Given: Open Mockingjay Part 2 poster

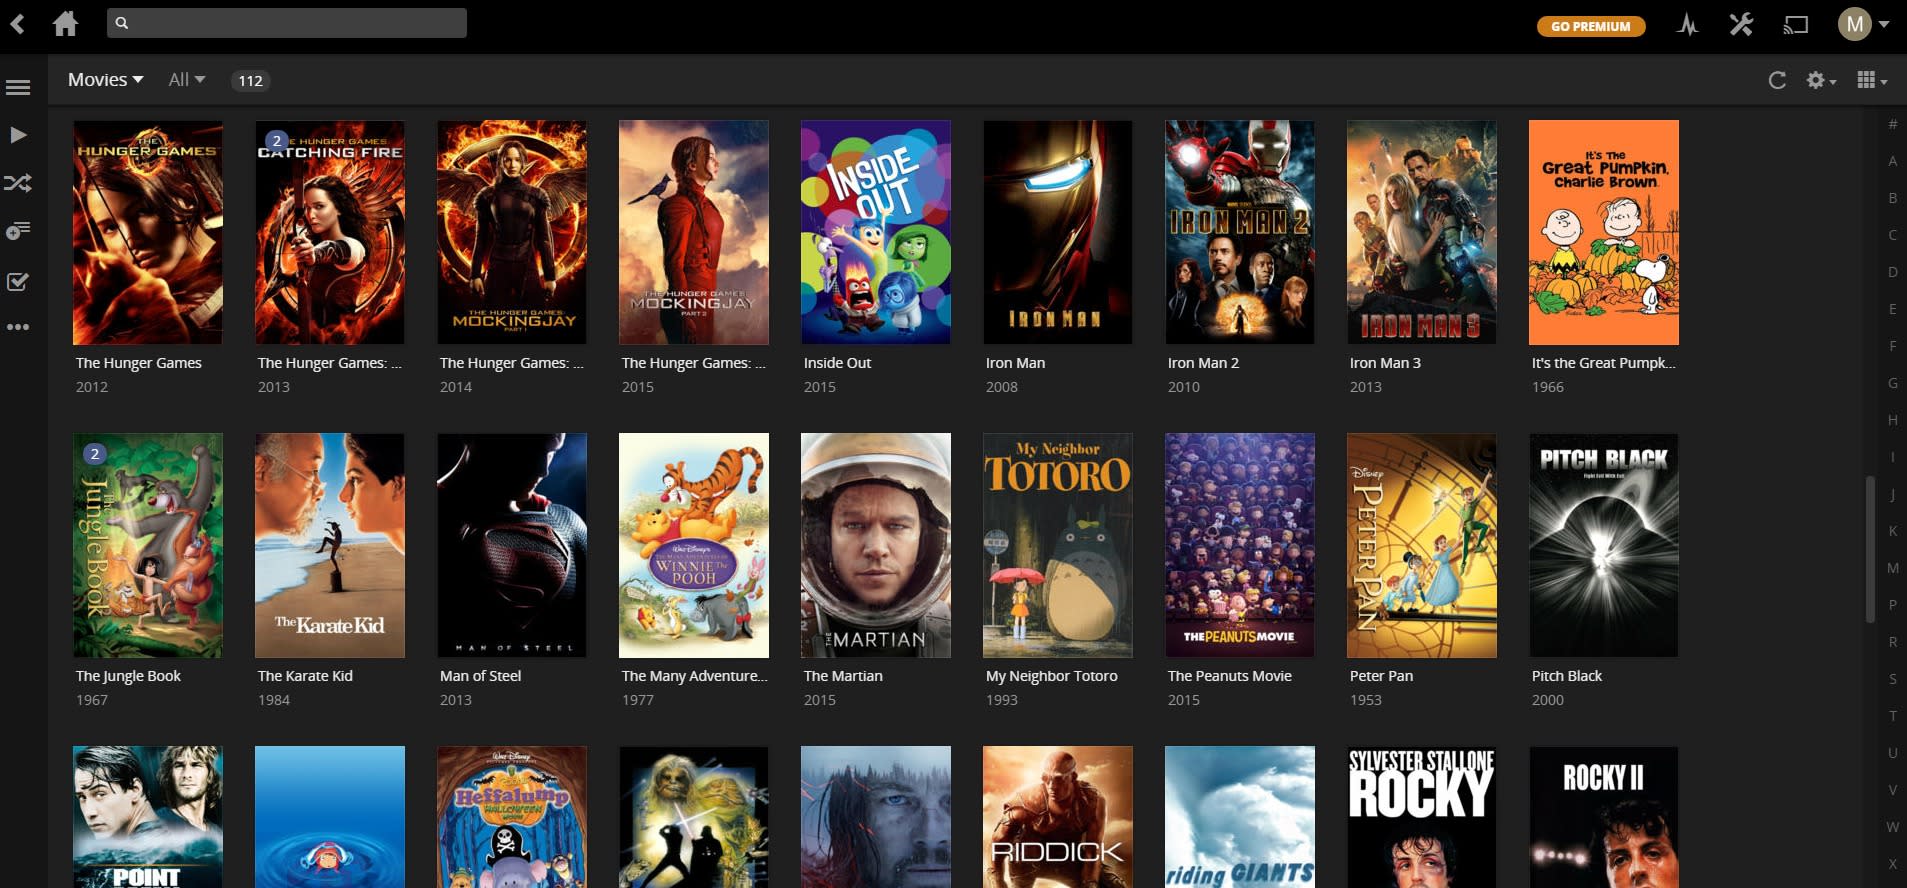Looking at the screenshot, I should [694, 233].
